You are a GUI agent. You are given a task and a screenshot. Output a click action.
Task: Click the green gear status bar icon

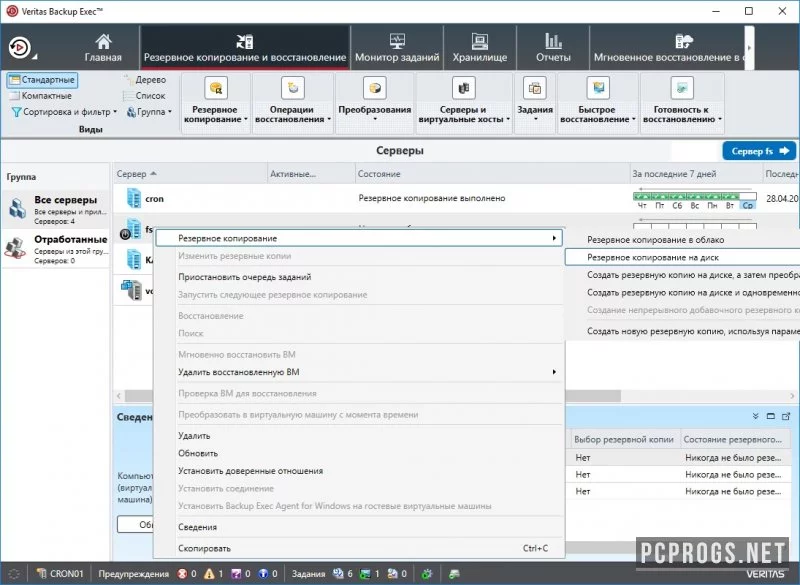[x=427, y=574]
